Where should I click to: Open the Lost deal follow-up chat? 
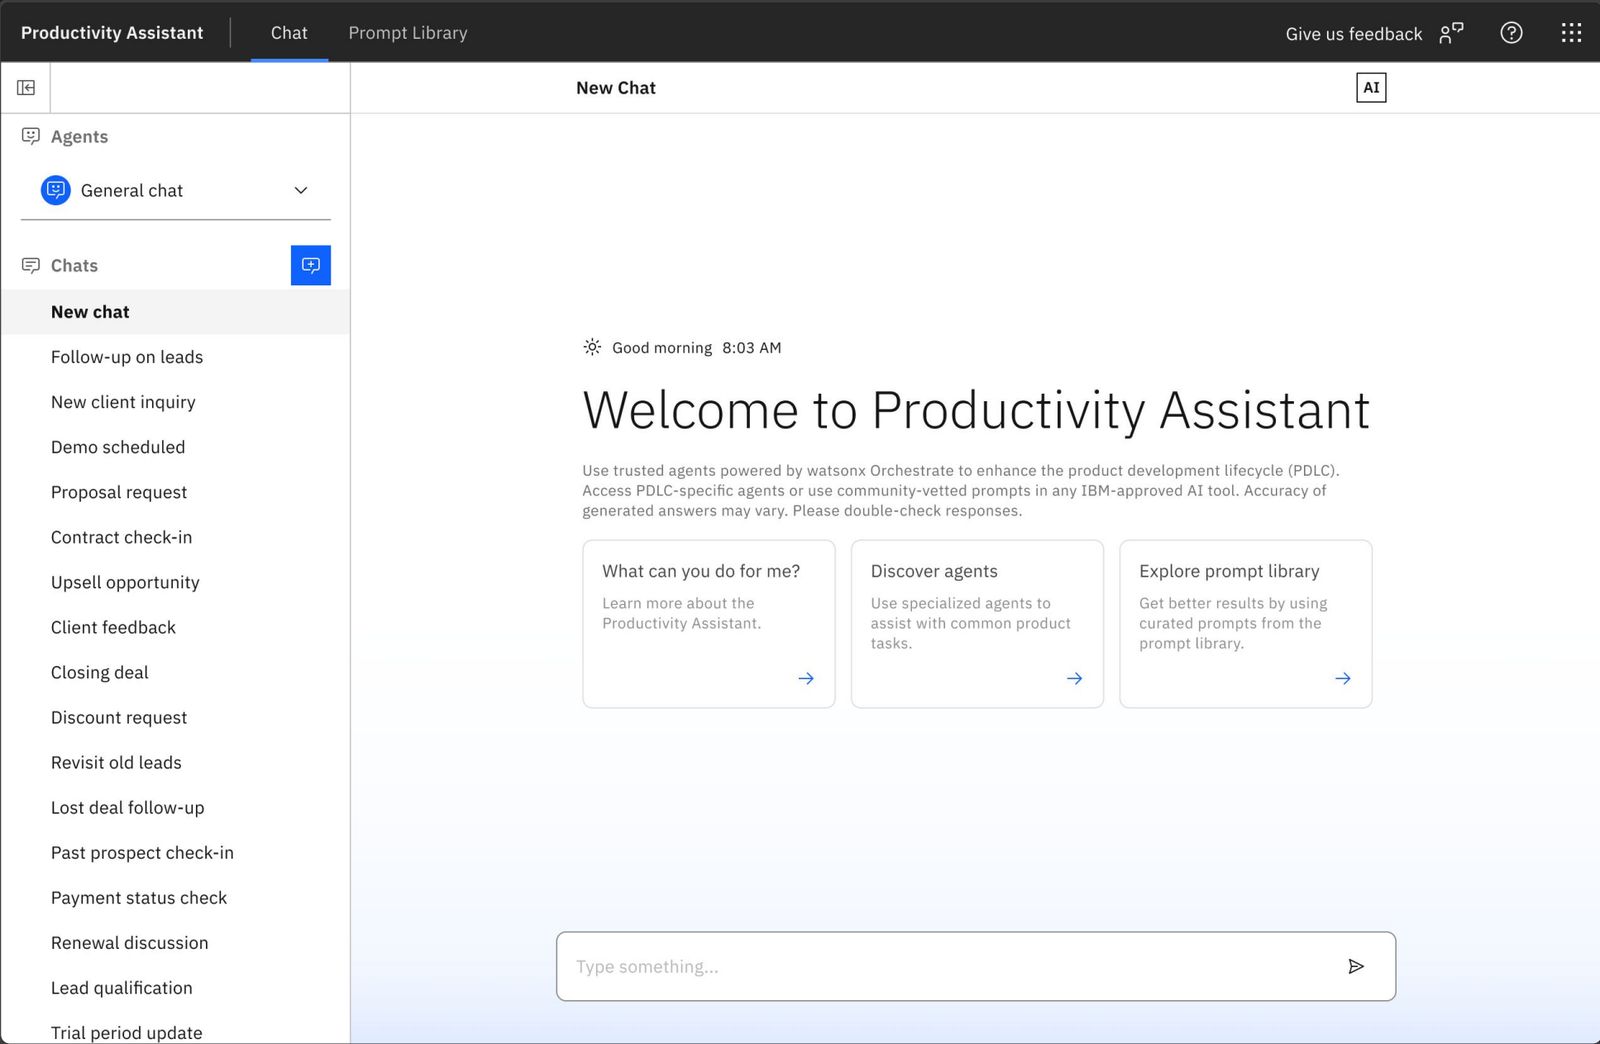point(175,807)
